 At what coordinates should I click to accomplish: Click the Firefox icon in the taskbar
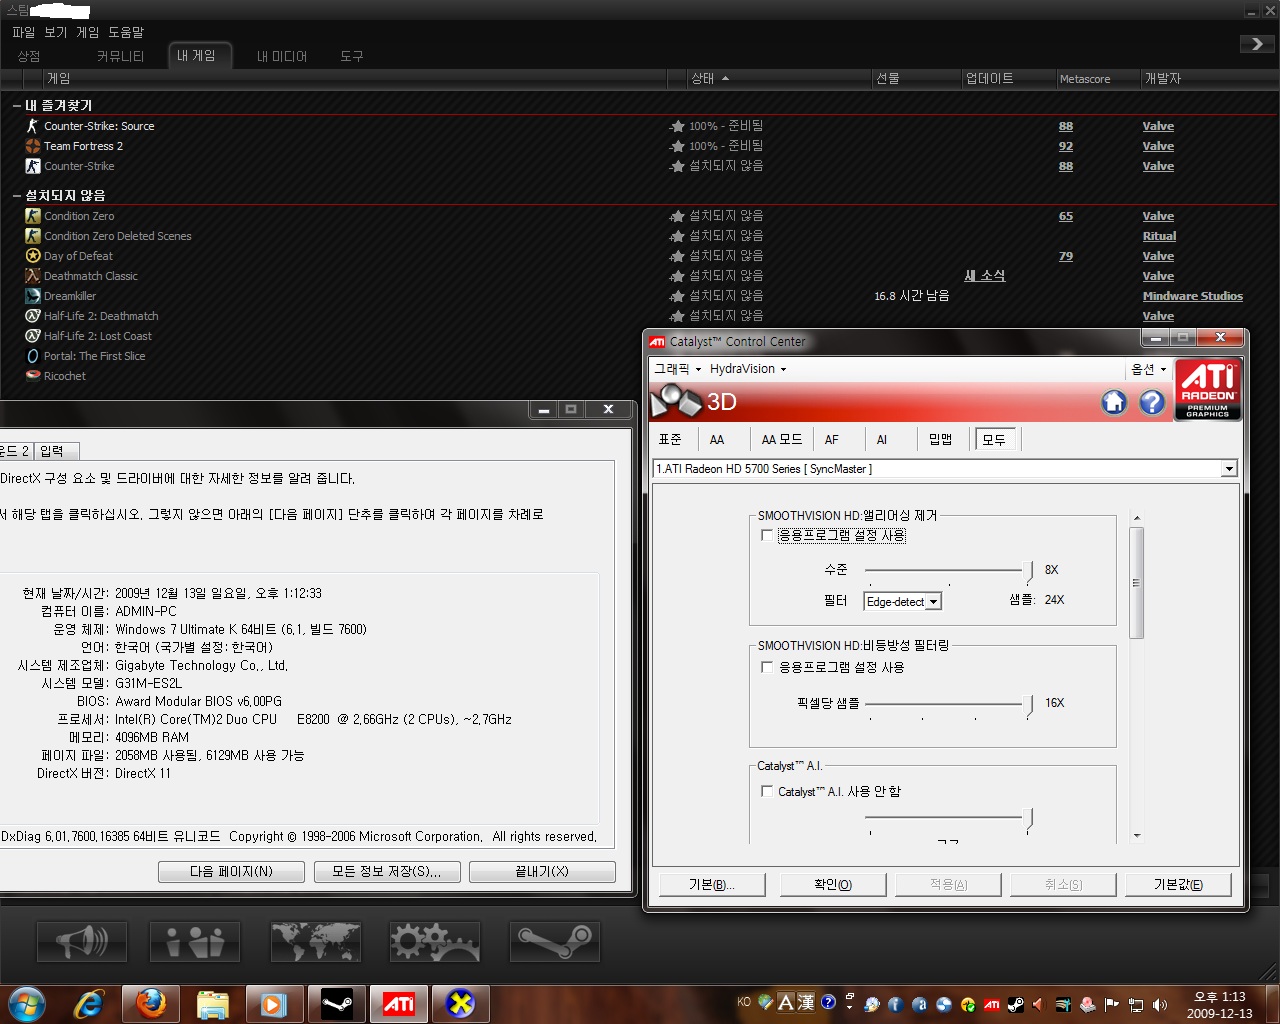point(151,1003)
